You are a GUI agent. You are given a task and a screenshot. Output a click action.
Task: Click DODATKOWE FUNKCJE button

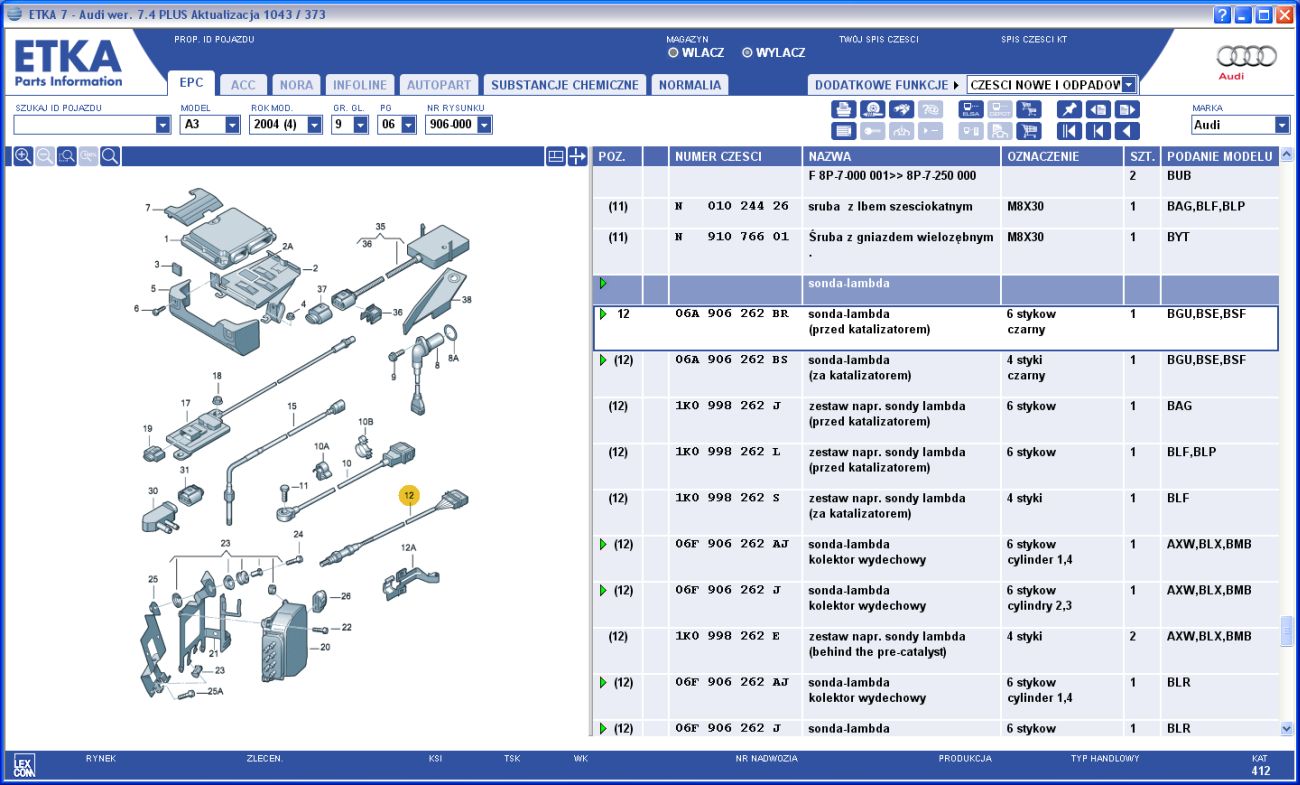tap(887, 85)
